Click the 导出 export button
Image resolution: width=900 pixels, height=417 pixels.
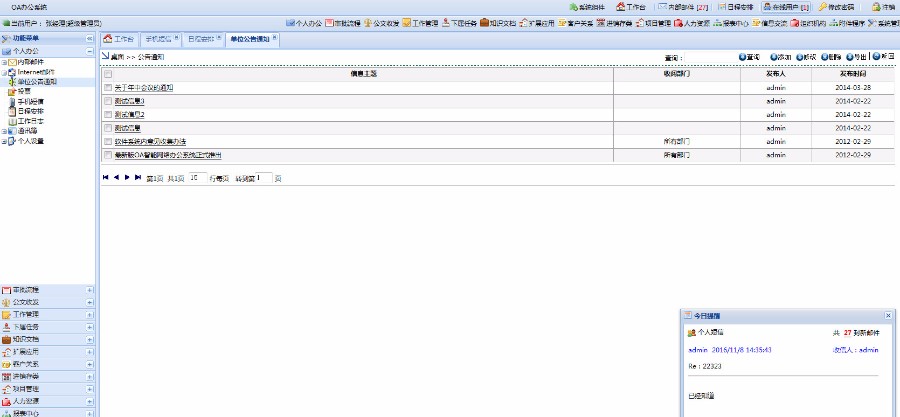[857, 57]
